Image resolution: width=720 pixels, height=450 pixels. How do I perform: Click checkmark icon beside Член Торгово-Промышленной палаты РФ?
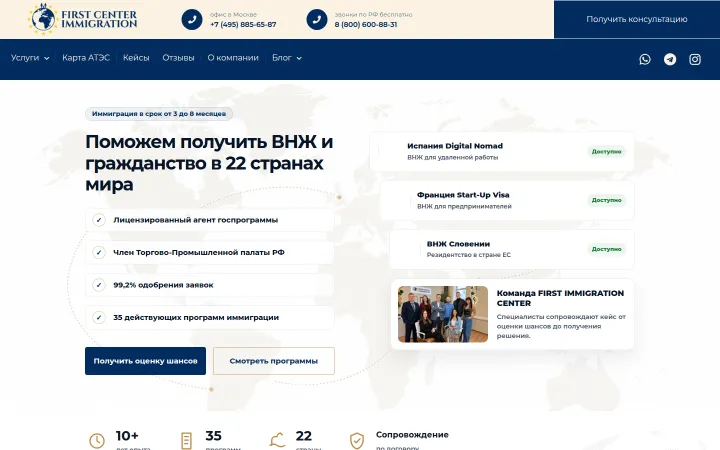coord(99,253)
